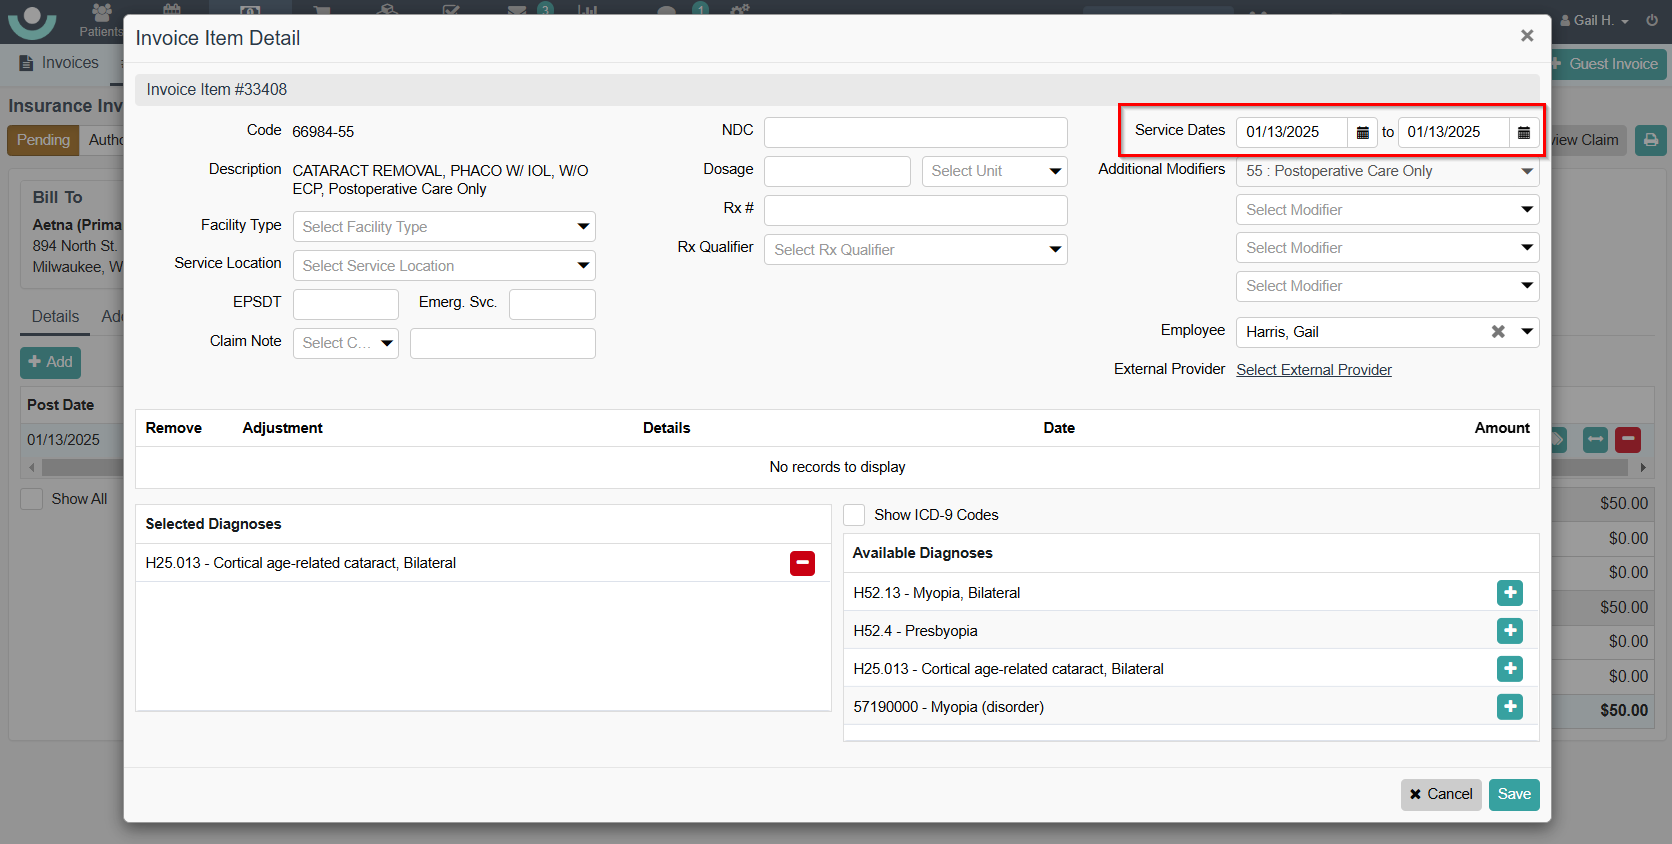This screenshot has height=844, width=1672.
Task: Toggle the Show All checkbox
Action: pos(32,499)
